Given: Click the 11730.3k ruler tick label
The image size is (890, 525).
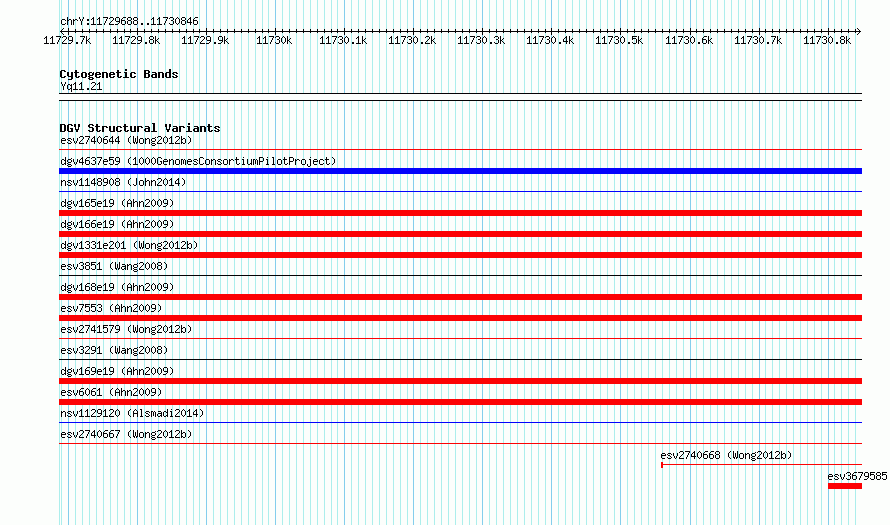Looking at the screenshot, I should click(481, 40).
